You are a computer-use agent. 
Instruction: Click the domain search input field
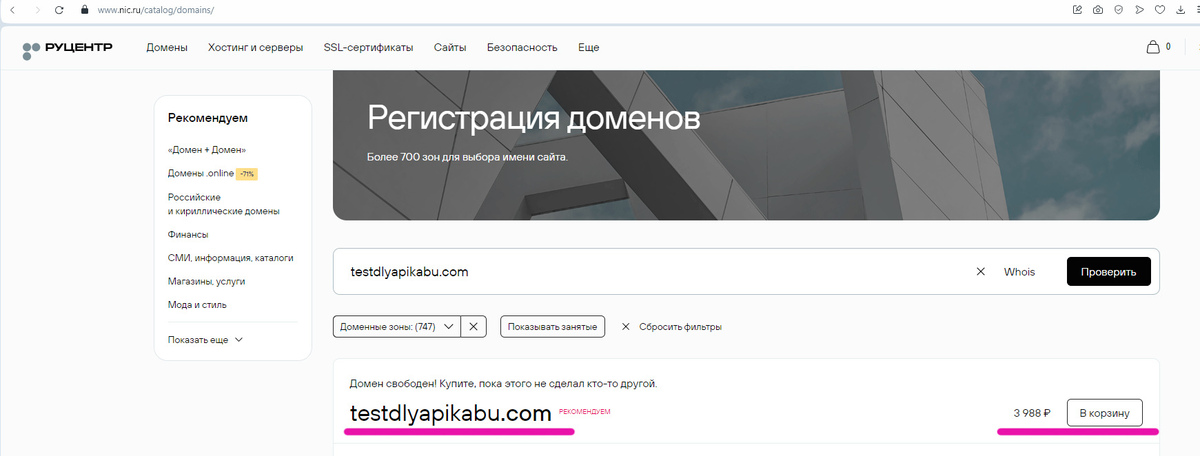click(x=650, y=272)
